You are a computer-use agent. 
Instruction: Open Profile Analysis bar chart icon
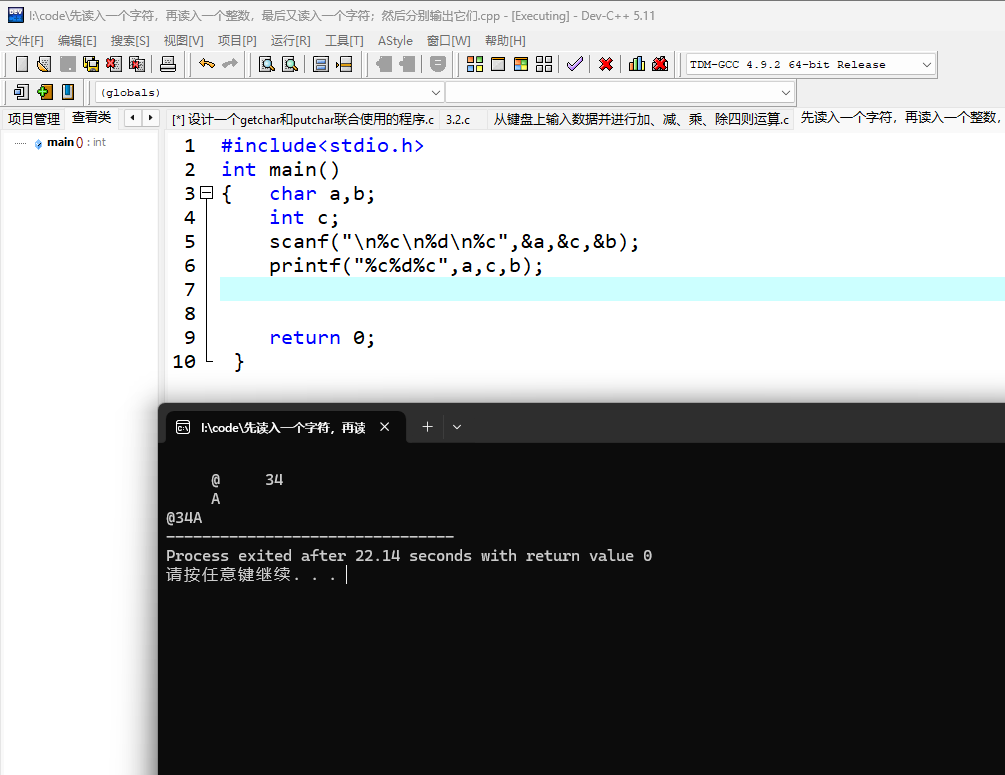636,64
